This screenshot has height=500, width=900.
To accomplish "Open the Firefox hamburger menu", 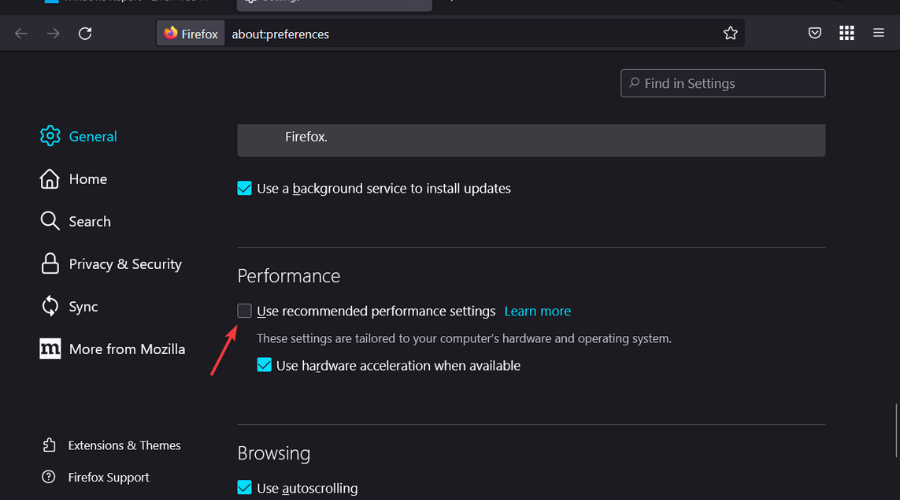I will point(878,33).
